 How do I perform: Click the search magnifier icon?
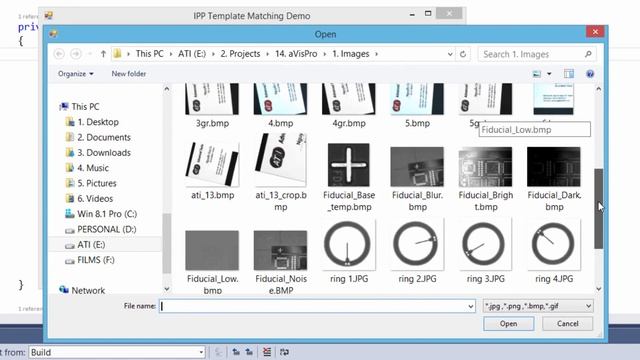[x=588, y=54]
